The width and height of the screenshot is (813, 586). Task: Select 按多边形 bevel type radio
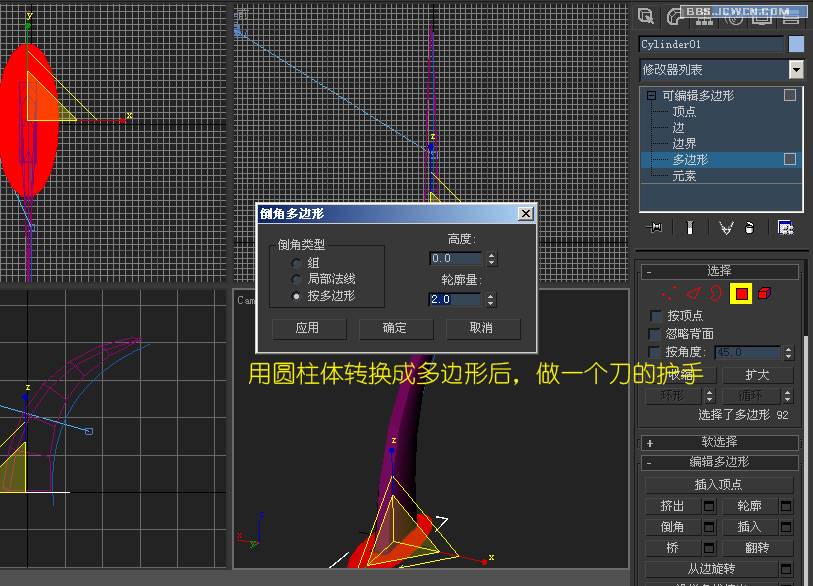tap(296, 296)
